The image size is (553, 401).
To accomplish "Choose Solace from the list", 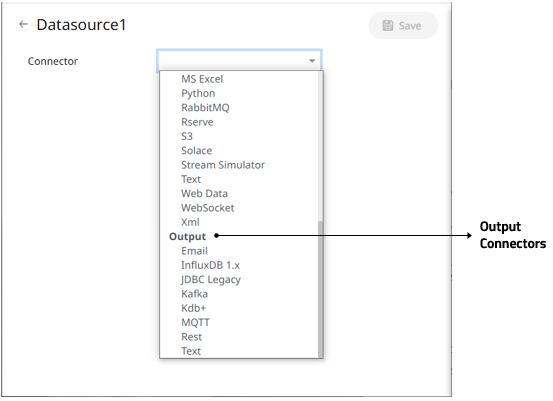I will click(x=197, y=151).
